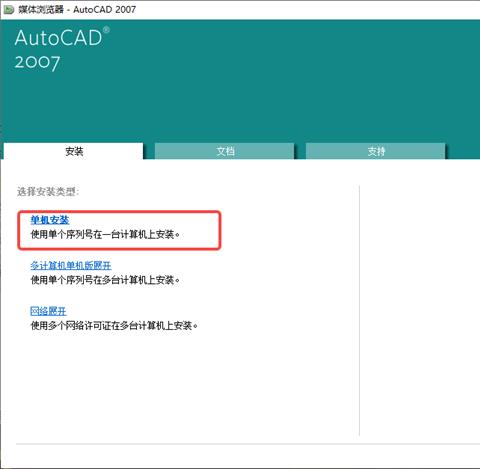Viewport: 480px width, 469px height.
Task: Click the 选择安装类型: heading
Action: coord(48,192)
